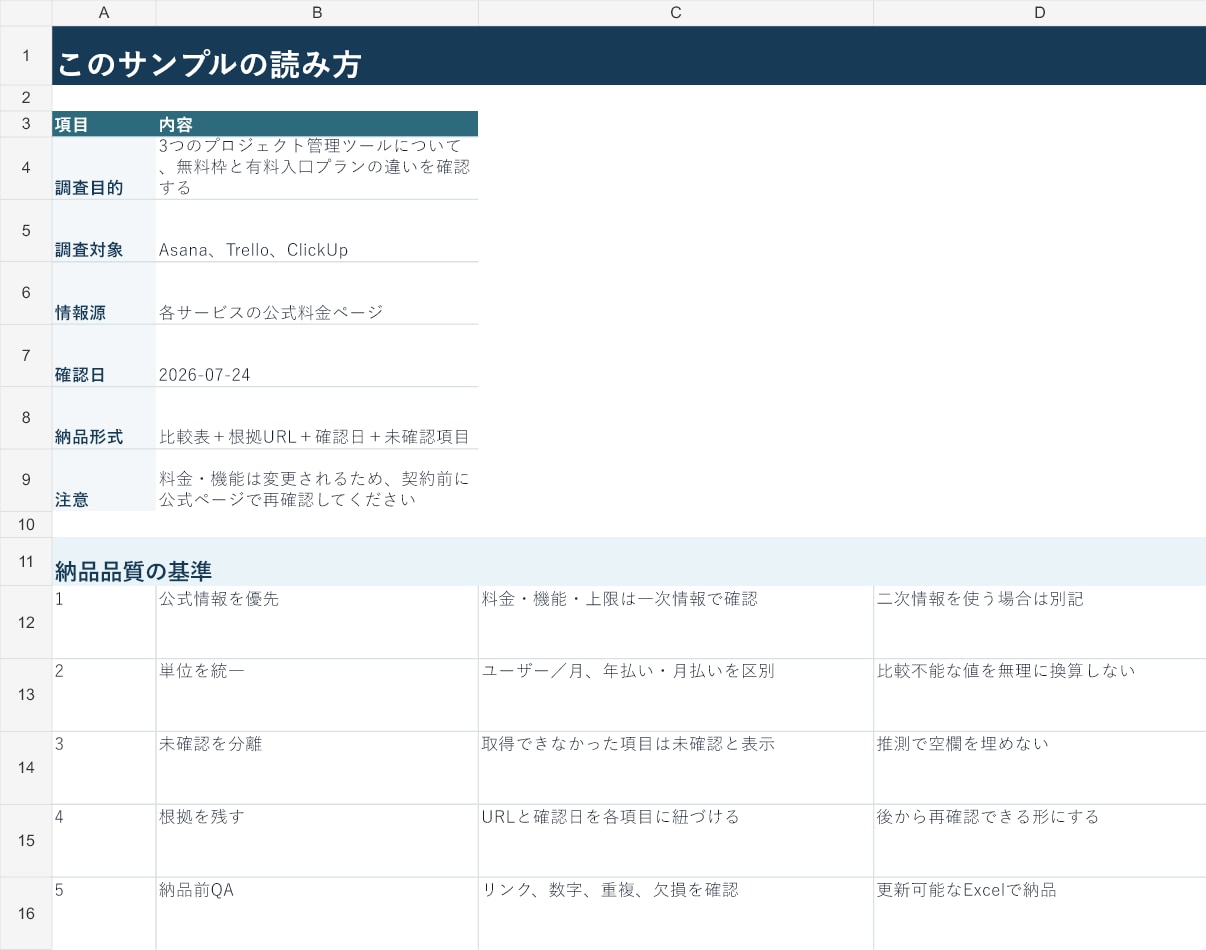
Task: Select cell 各サービスの公式料金ページ
Action: tap(317, 293)
